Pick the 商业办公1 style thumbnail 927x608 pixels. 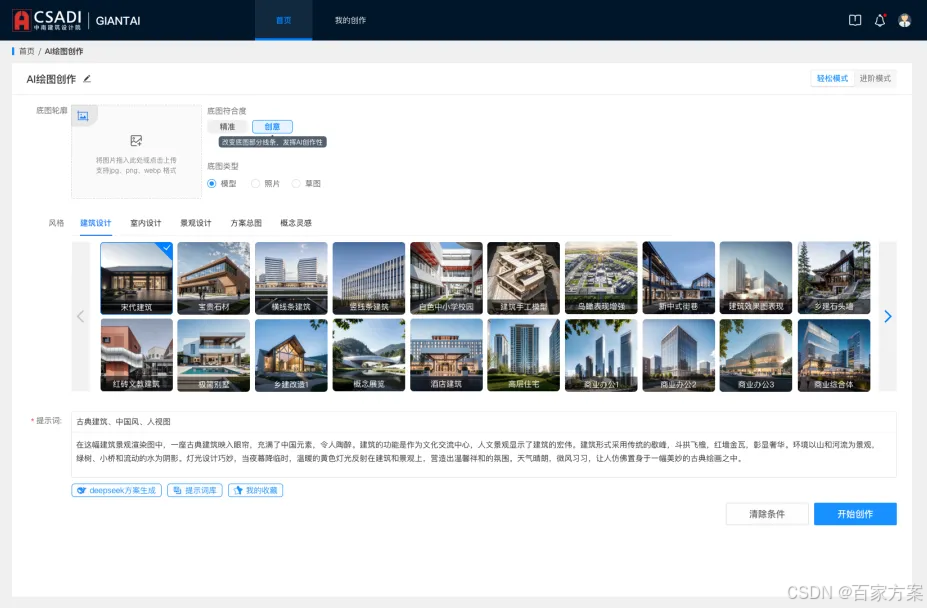[x=601, y=355]
